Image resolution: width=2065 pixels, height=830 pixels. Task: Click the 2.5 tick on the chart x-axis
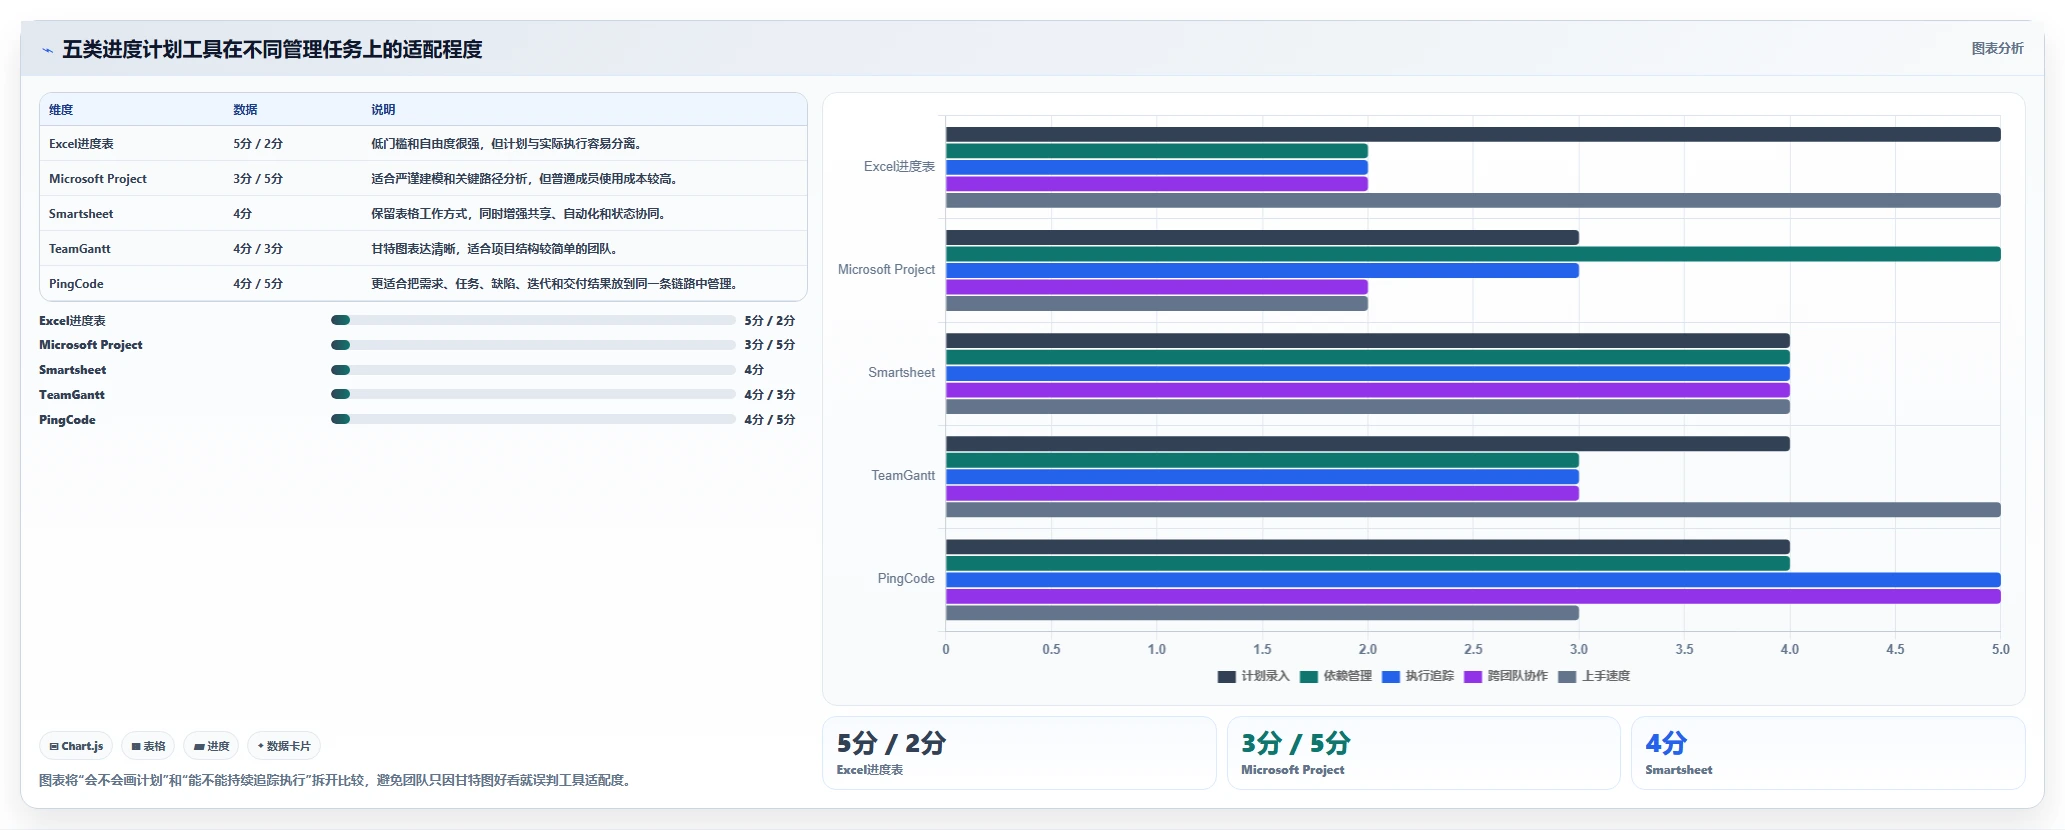coord(1473,649)
